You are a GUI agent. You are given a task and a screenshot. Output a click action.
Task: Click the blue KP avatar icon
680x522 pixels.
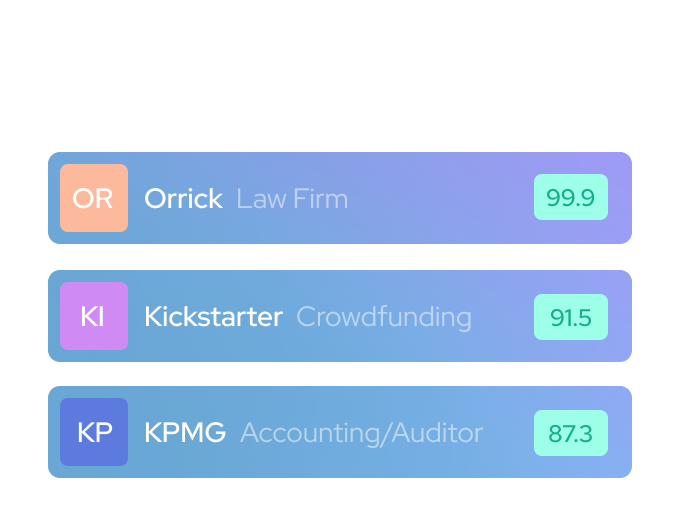click(94, 432)
